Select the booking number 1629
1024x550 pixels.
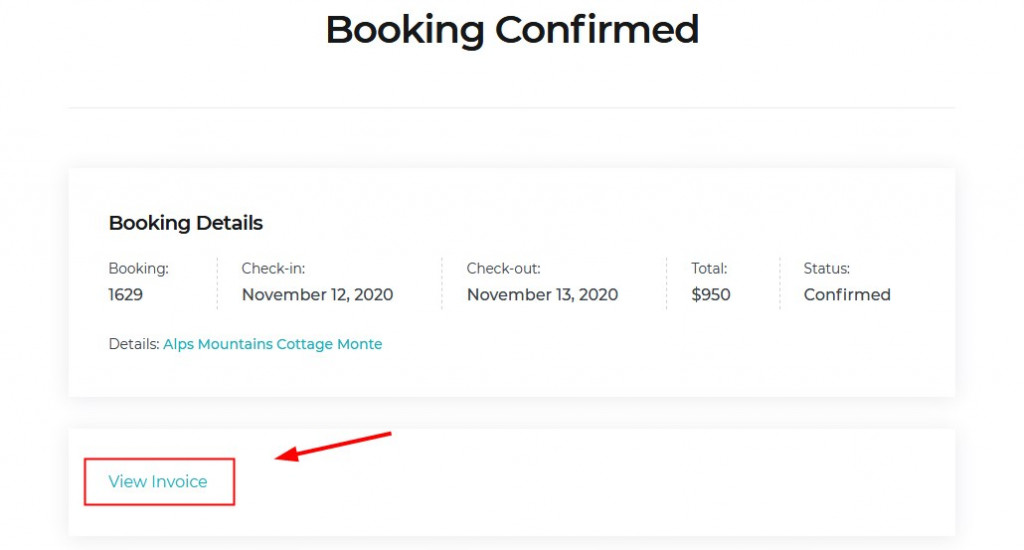[126, 295]
